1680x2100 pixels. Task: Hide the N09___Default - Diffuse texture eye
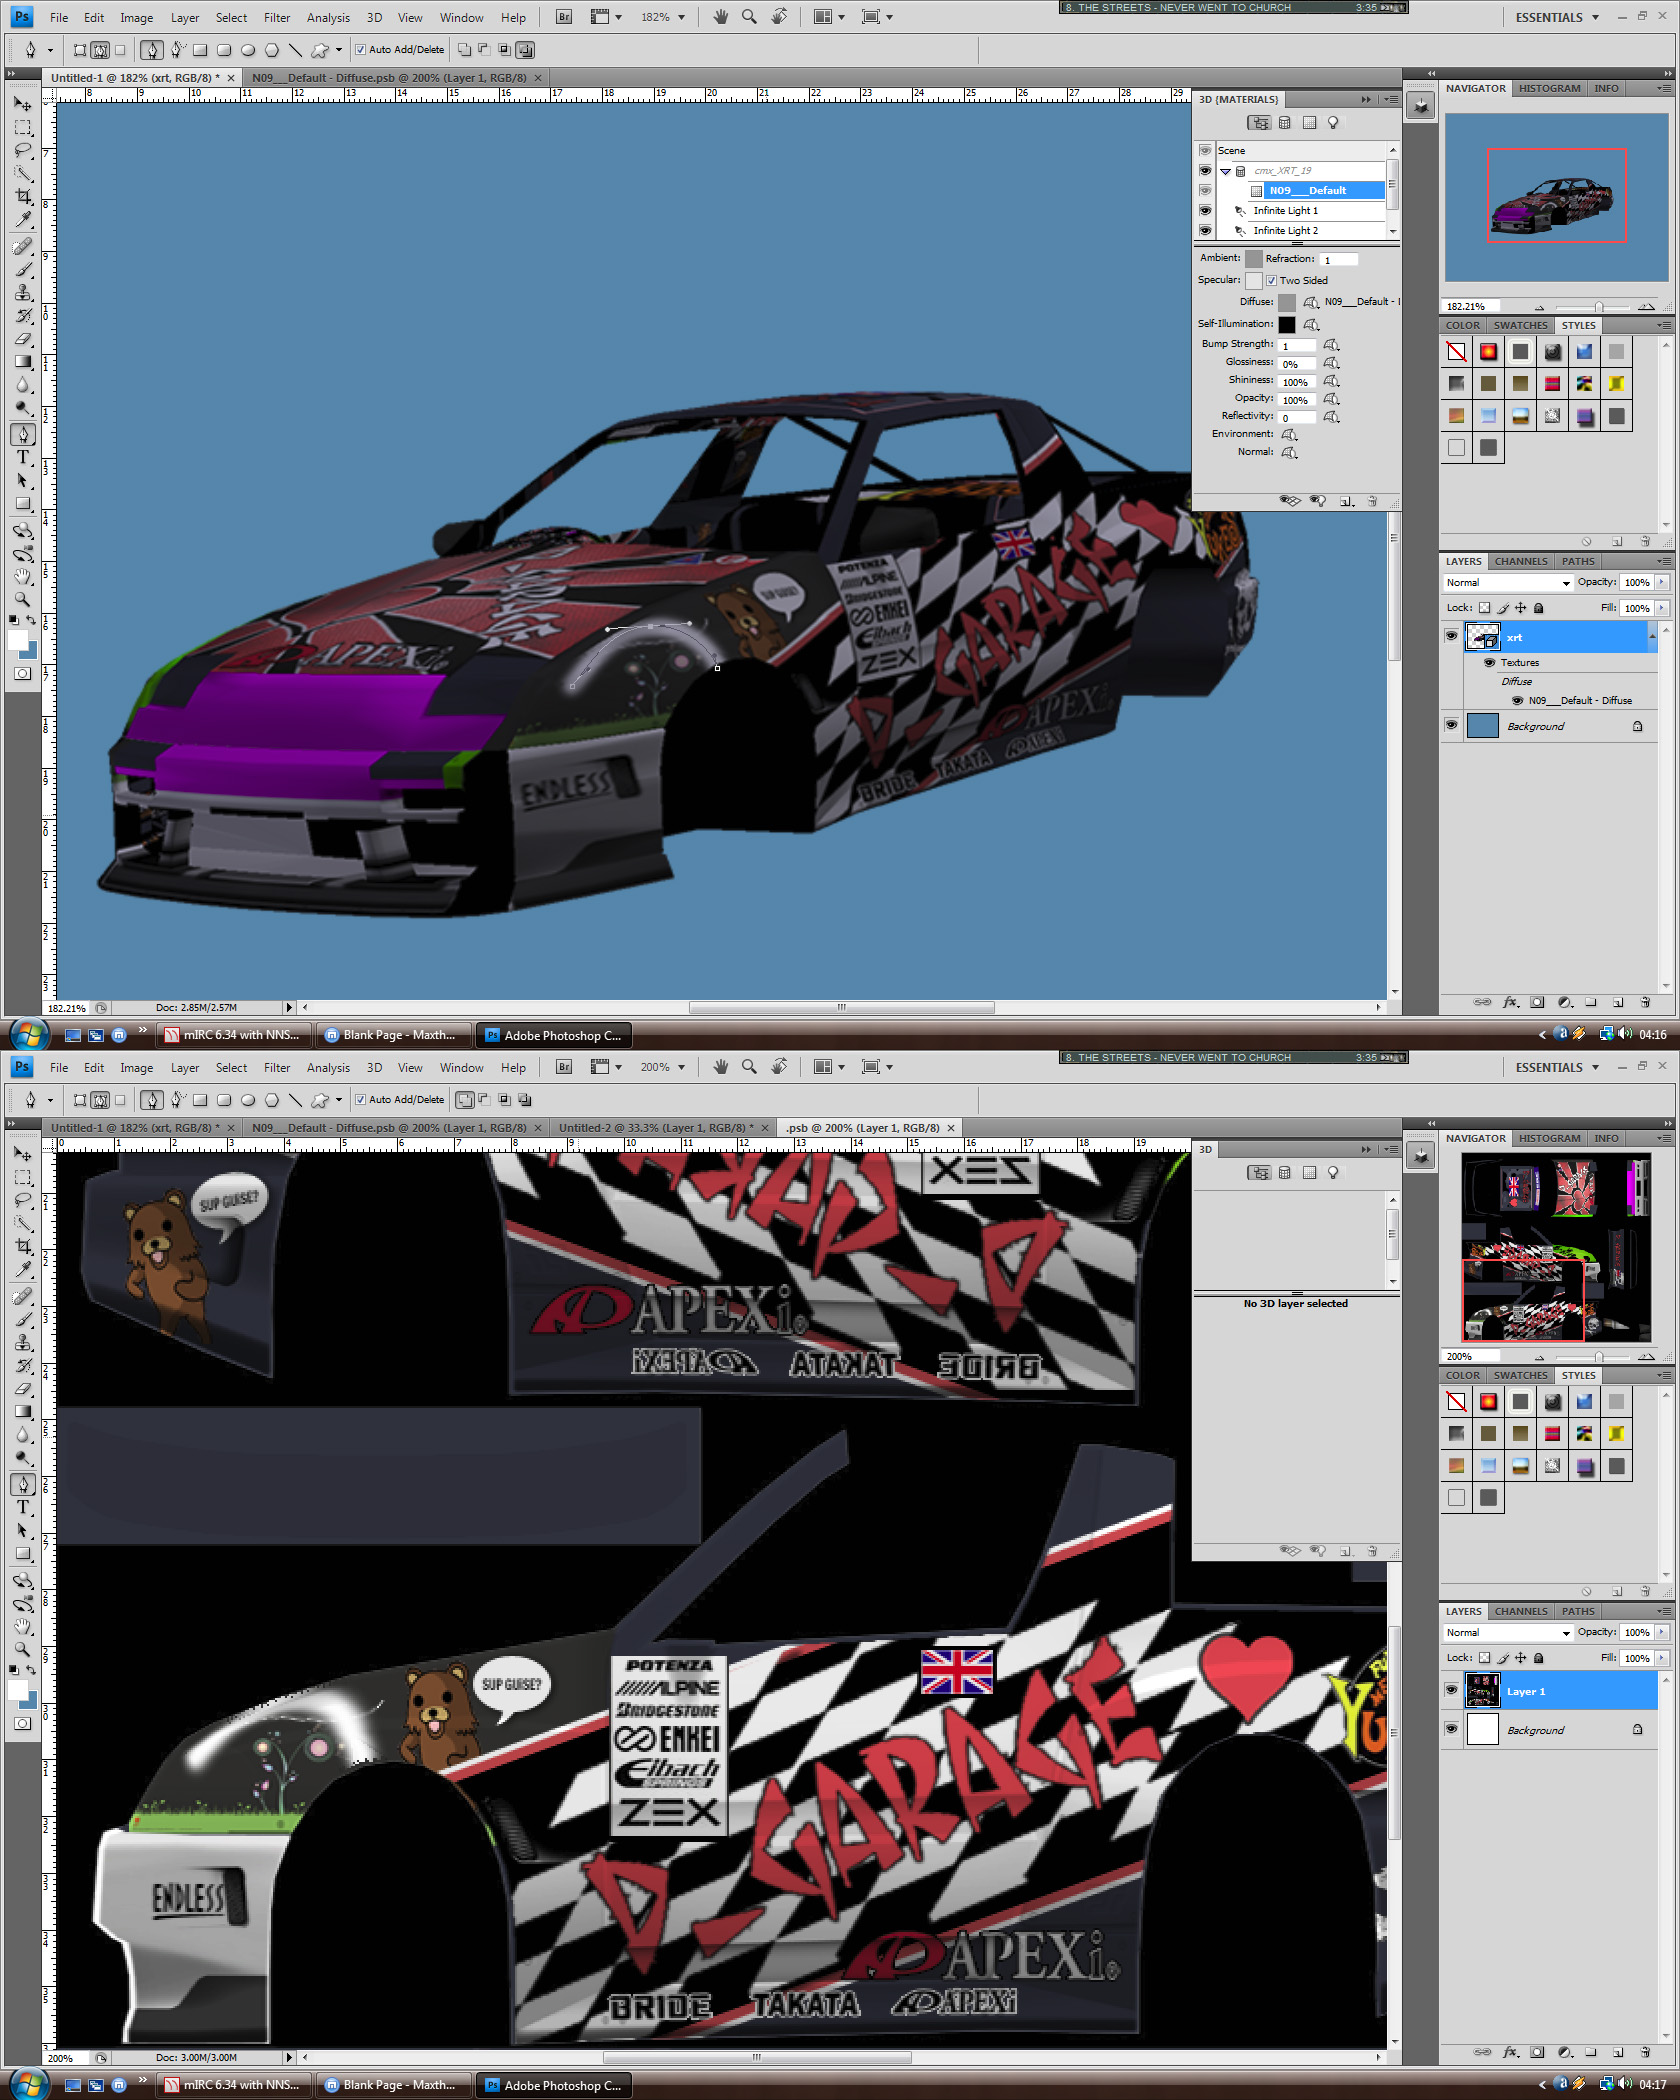tap(1517, 701)
